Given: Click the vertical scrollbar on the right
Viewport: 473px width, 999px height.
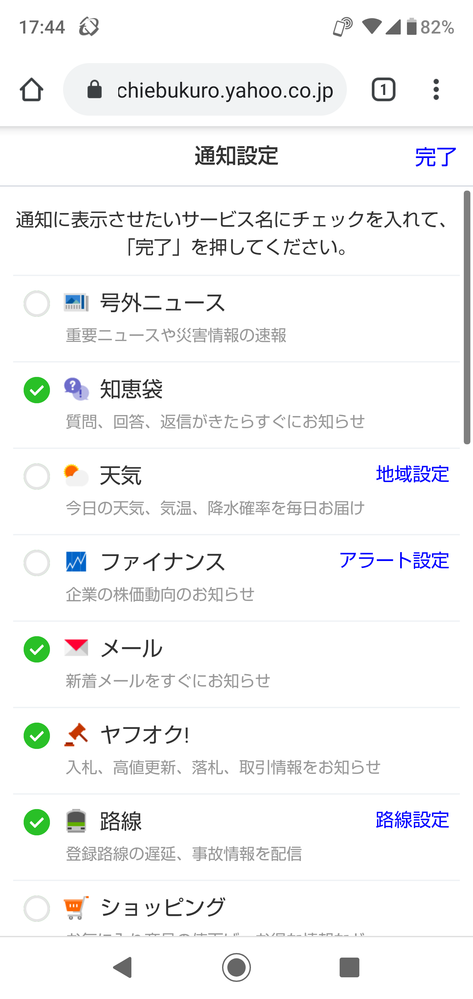Looking at the screenshot, I should pyautogui.click(x=467, y=317).
